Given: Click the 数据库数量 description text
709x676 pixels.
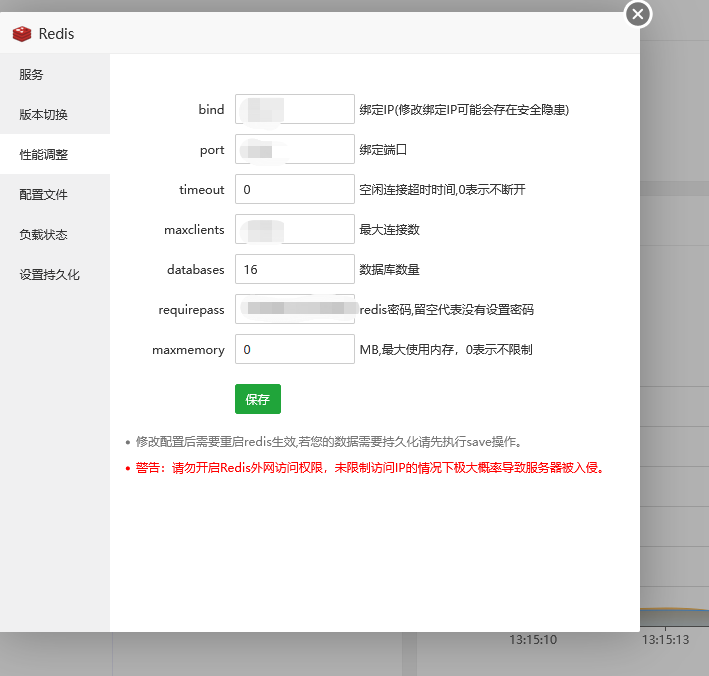Looking at the screenshot, I should pyautogui.click(x=389, y=269).
